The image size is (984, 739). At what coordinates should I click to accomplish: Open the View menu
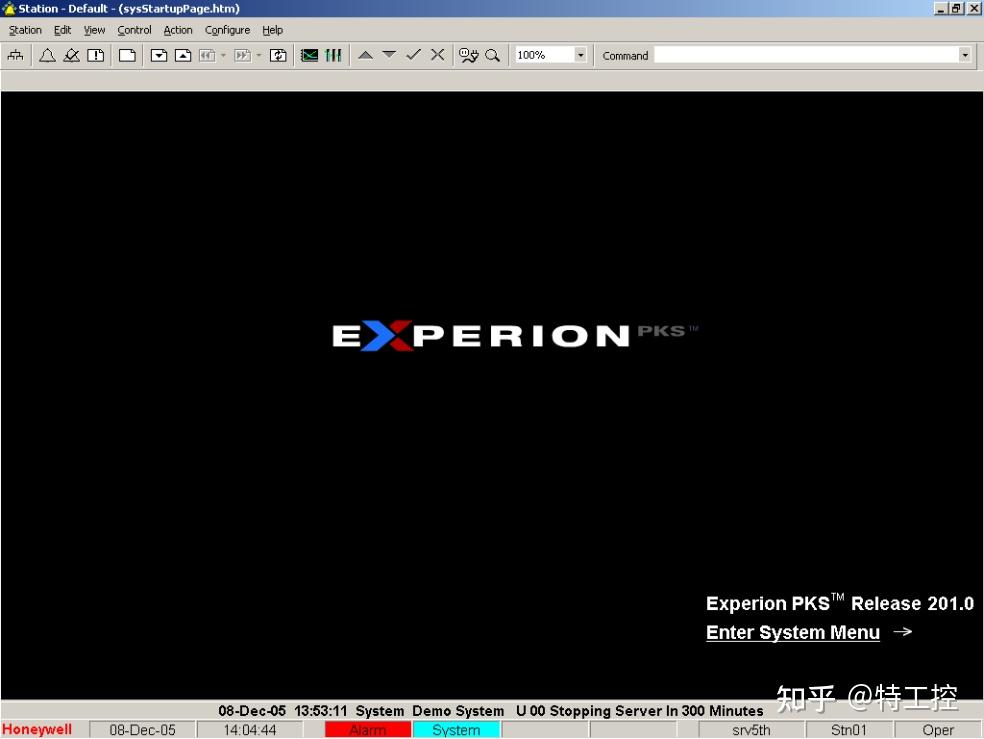(94, 30)
